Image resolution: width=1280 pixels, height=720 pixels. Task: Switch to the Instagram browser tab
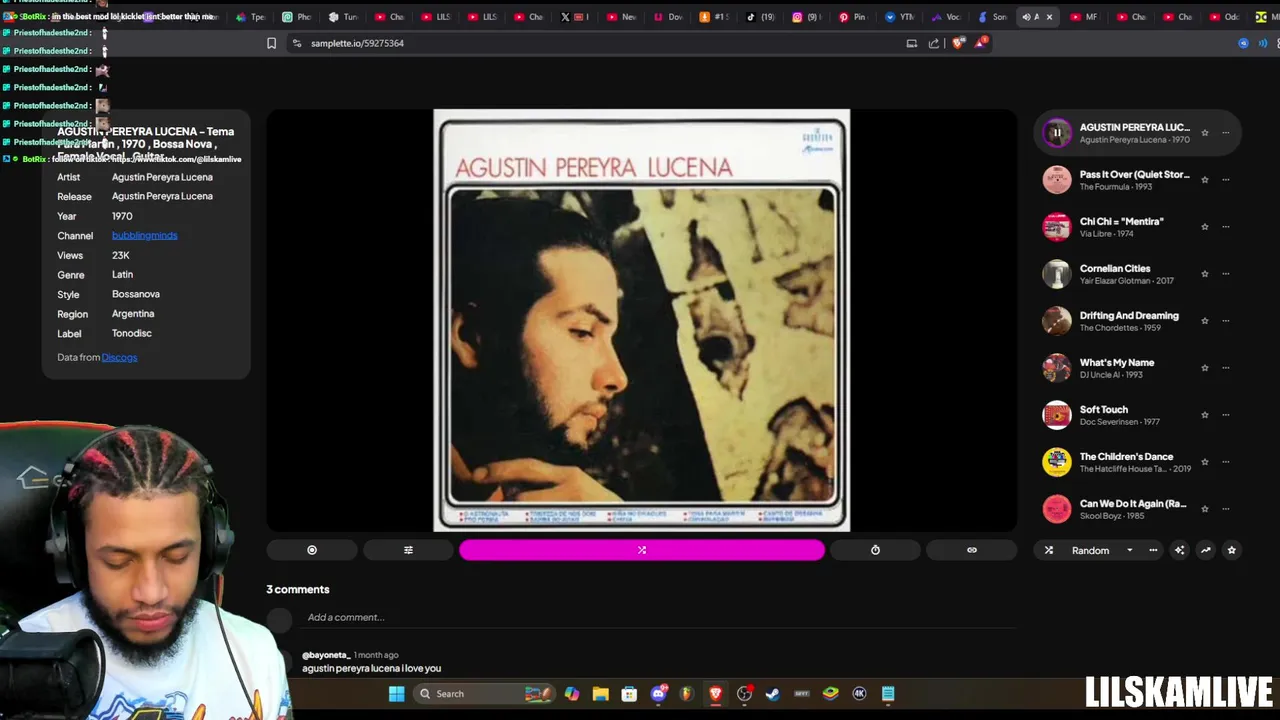click(x=805, y=17)
